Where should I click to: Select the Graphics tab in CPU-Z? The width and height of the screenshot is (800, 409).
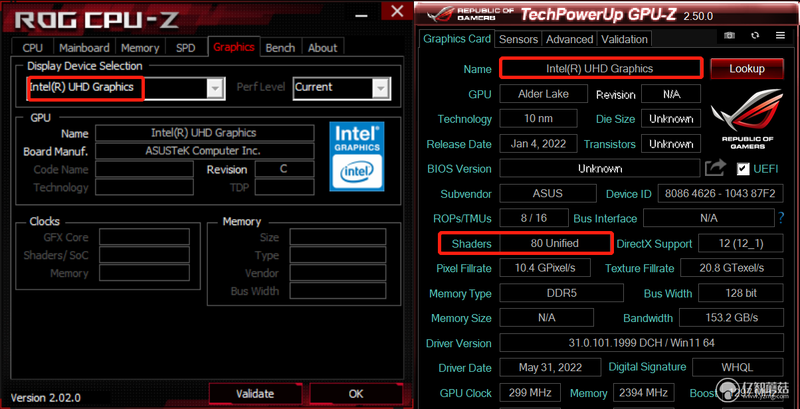234,47
